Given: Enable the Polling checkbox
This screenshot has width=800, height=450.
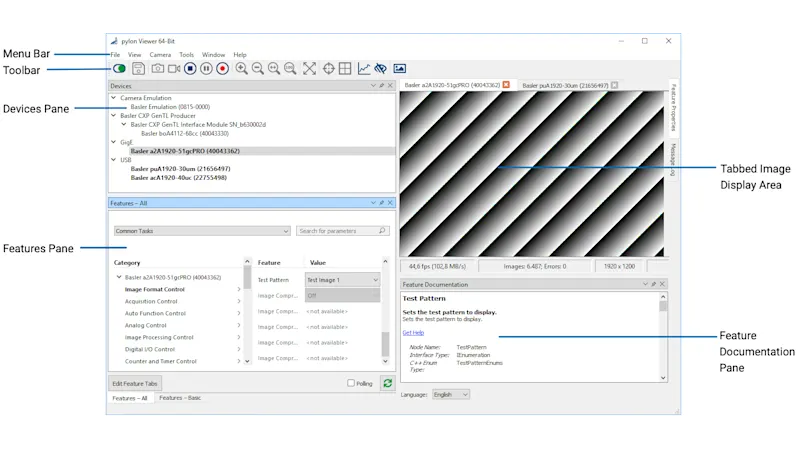Looking at the screenshot, I should [351, 383].
